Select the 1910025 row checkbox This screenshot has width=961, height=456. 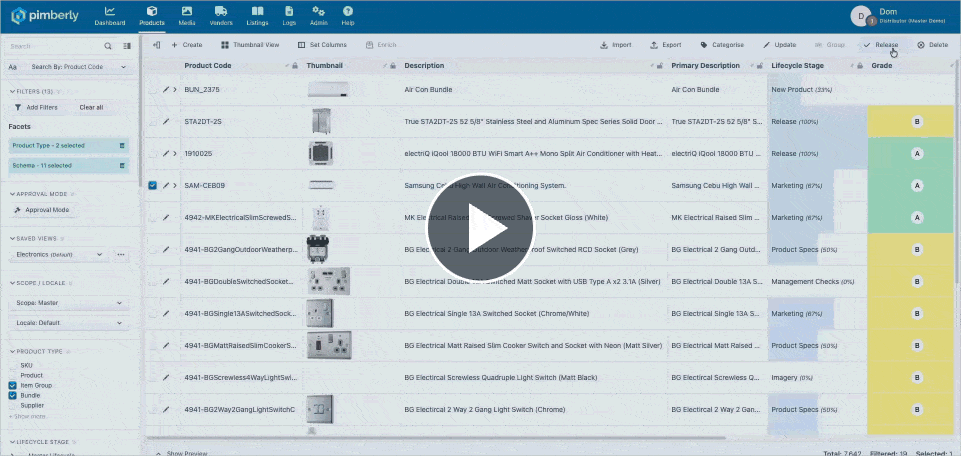click(153, 153)
